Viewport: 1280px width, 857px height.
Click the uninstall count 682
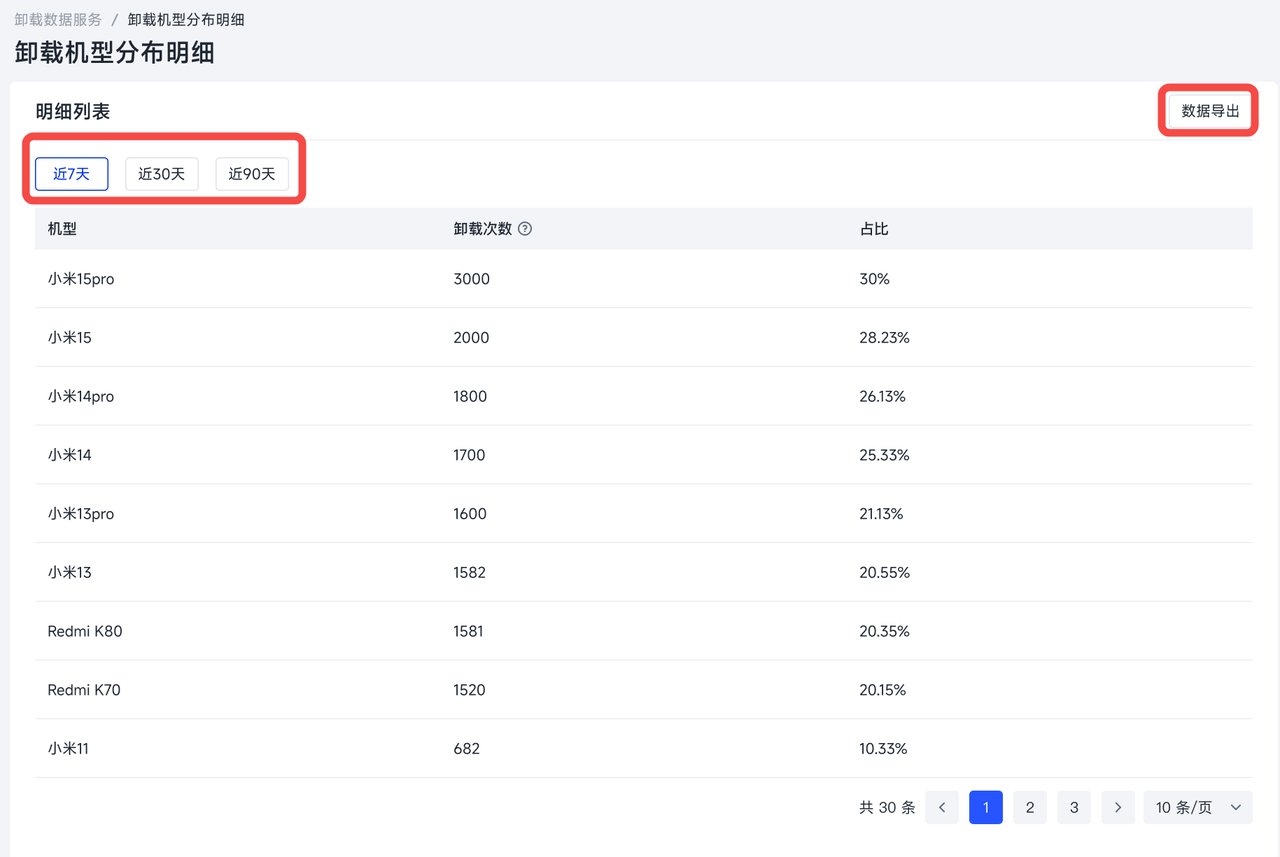[x=467, y=749]
